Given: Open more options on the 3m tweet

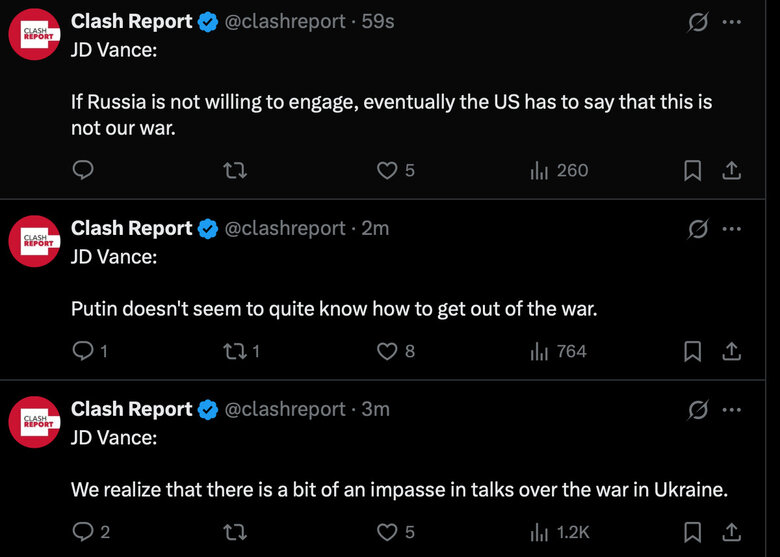Looking at the screenshot, I should 731,410.
